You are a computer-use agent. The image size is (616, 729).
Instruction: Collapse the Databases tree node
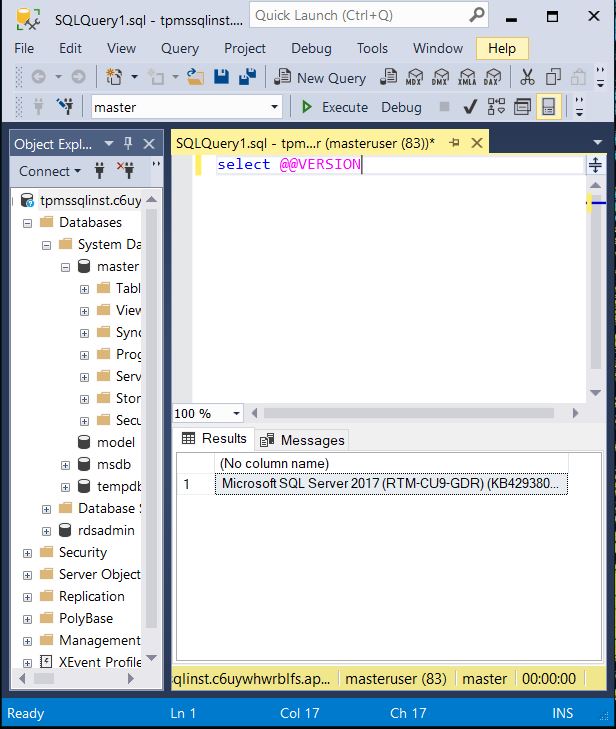pyautogui.click(x=27, y=223)
